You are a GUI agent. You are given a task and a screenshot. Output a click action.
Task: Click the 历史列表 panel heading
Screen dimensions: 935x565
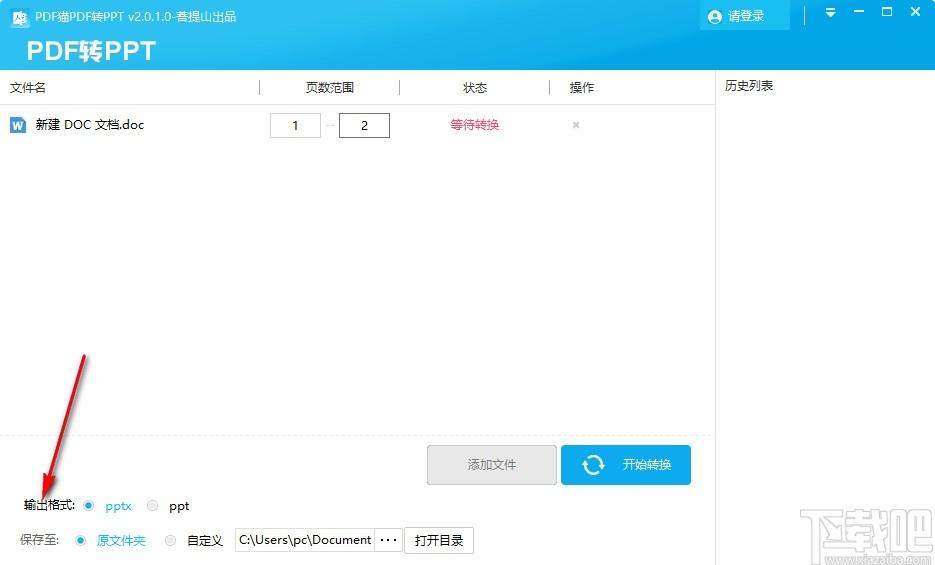pyautogui.click(x=749, y=86)
